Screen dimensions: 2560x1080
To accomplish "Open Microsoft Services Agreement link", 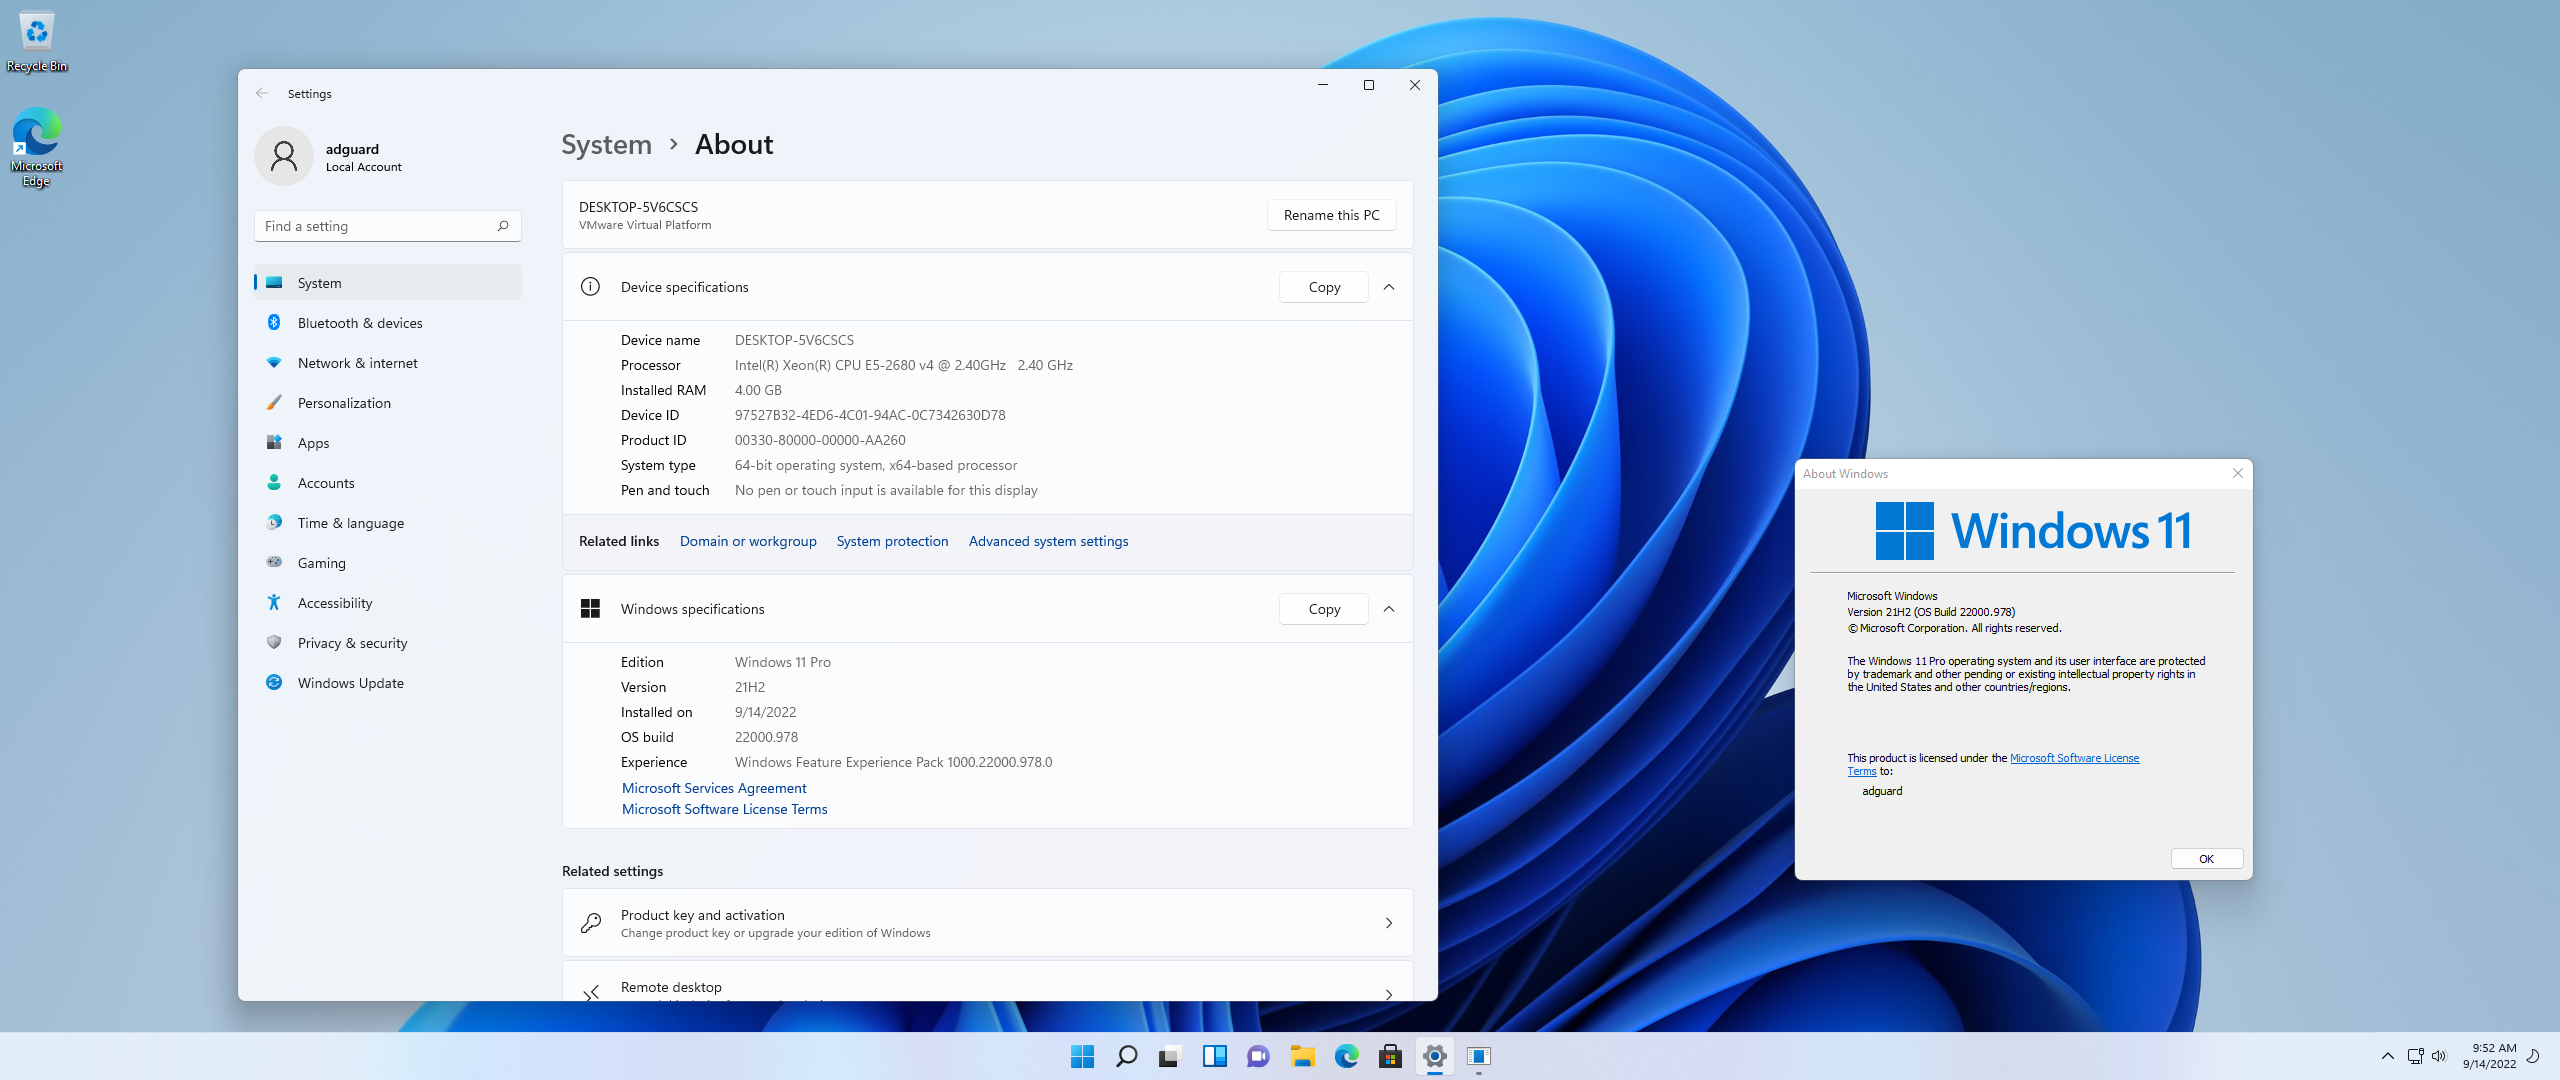I will 714,788.
